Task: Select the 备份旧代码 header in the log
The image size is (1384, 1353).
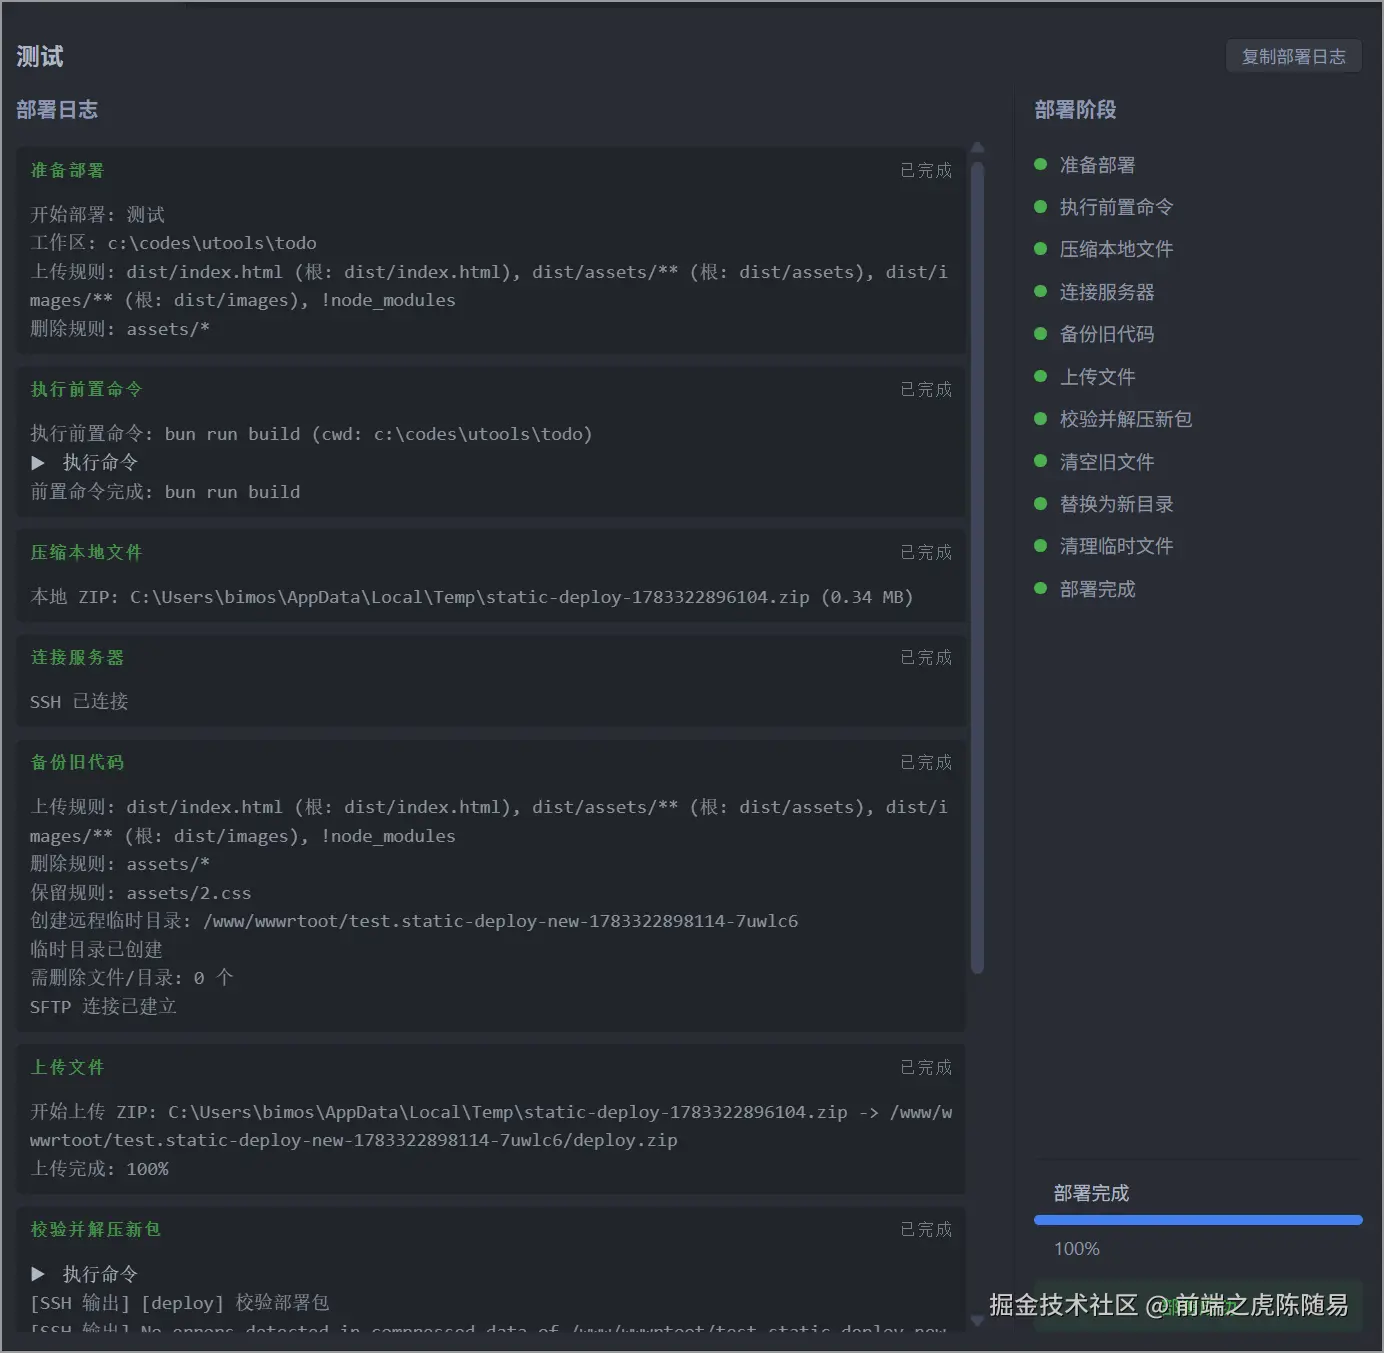Action: coord(77,762)
